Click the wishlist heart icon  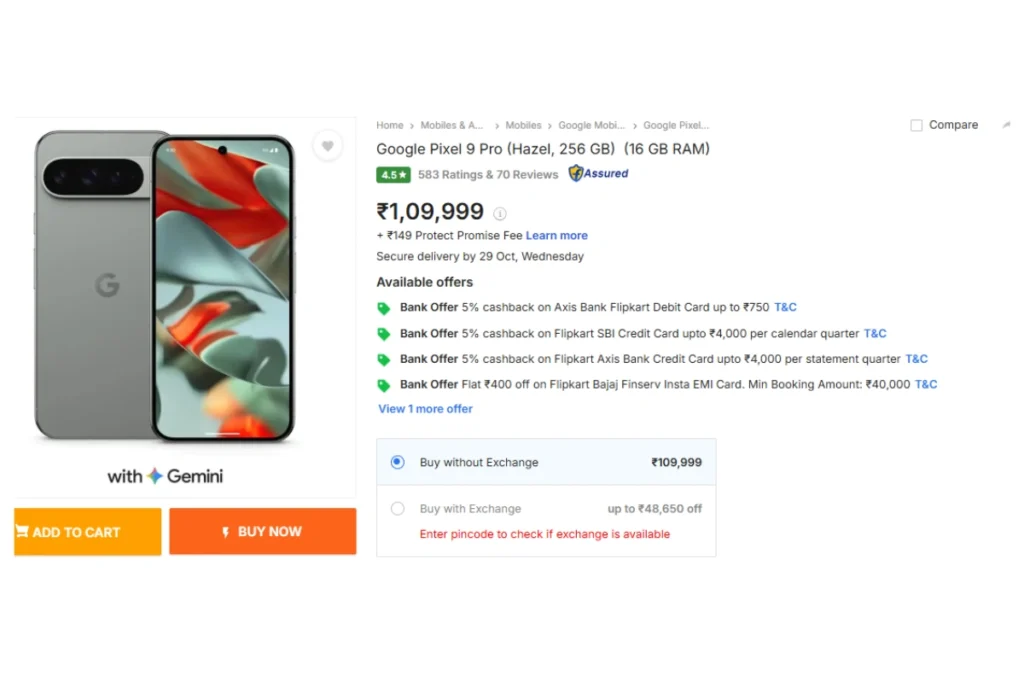[327, 146]
